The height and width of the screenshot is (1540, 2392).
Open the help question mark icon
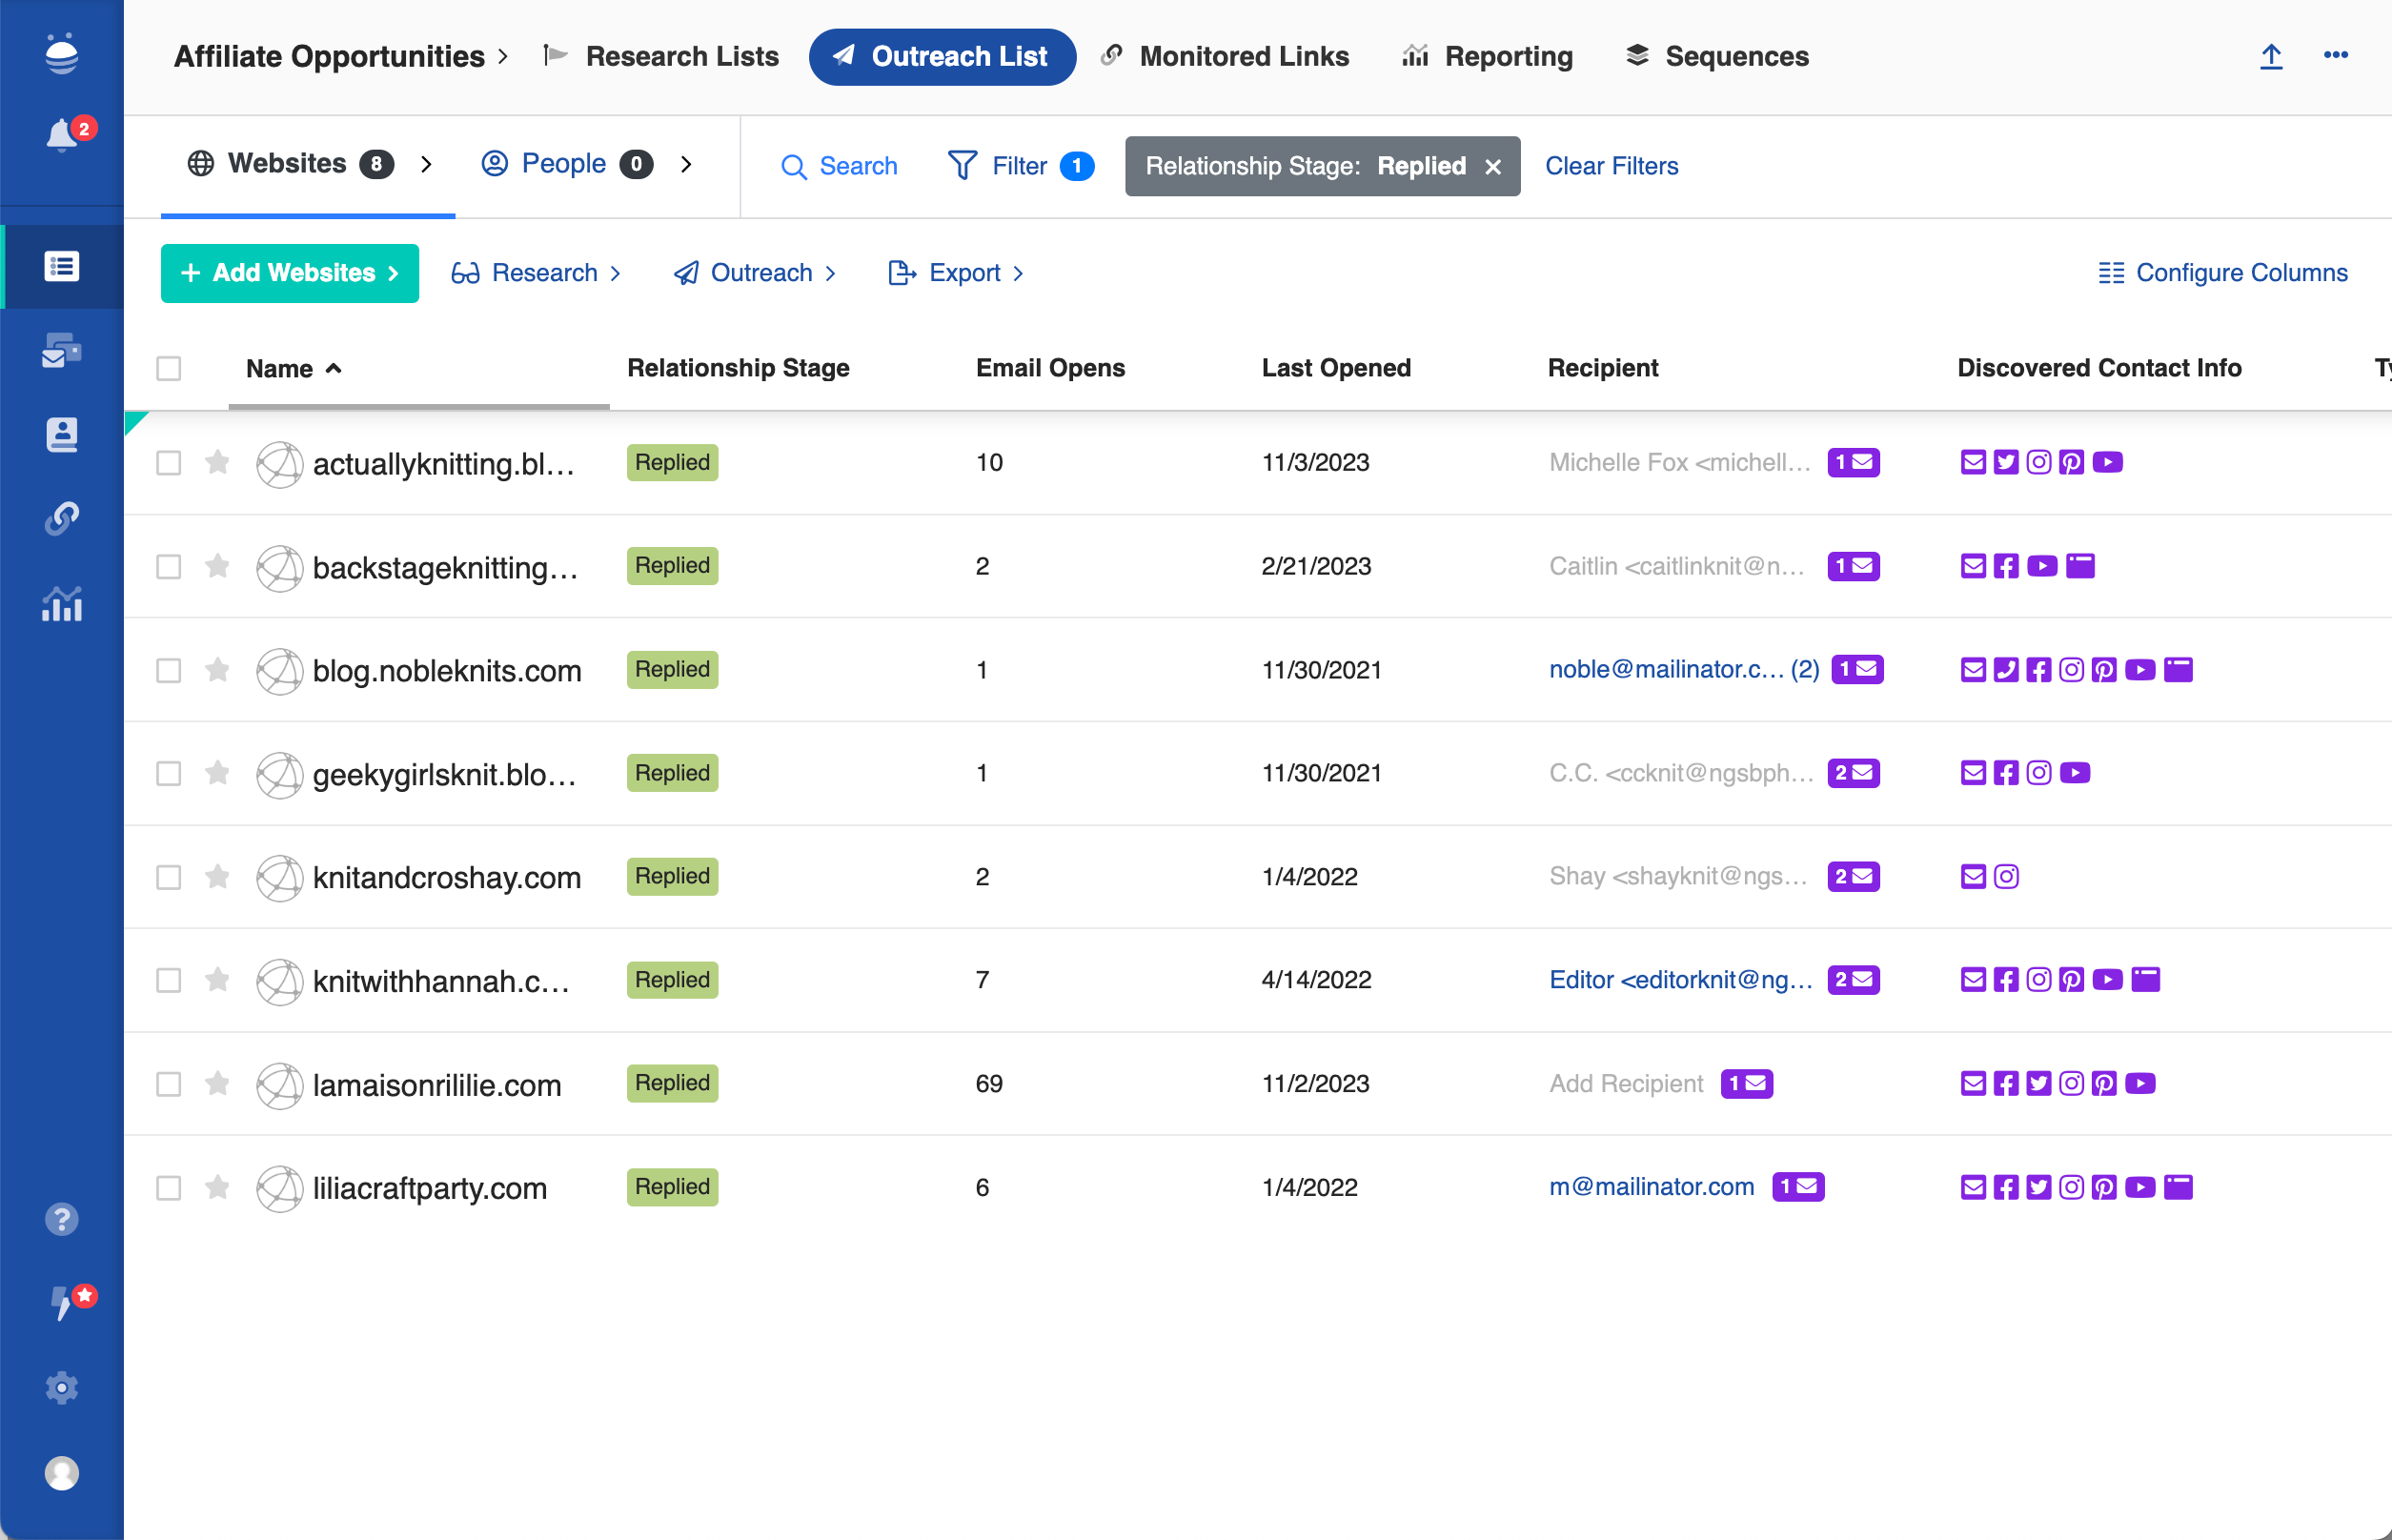[62, 1219]
